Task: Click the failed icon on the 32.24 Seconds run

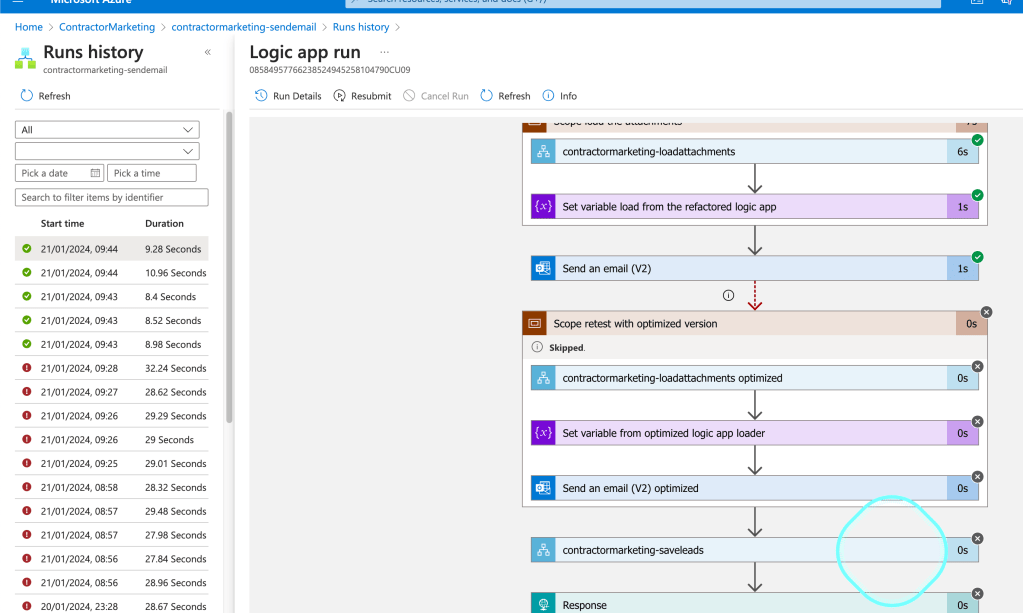Action: [x=27, y=368]
